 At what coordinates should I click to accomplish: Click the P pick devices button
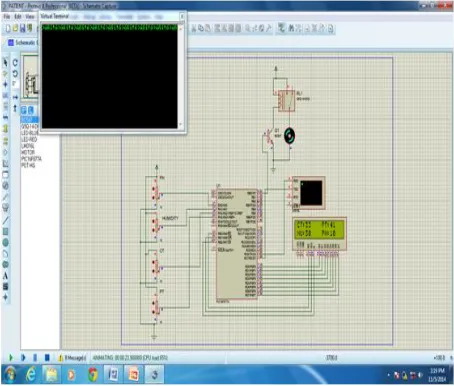coord(24,110)
